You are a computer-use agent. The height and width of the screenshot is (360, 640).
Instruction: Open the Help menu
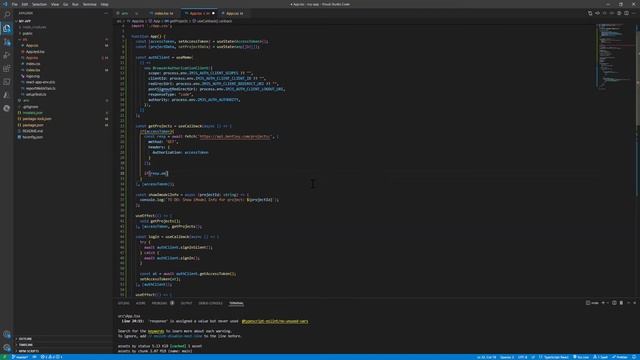[104, 4]
